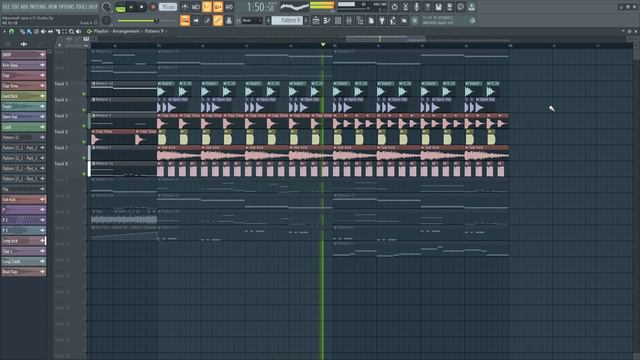Select the playlist draw pencil tool
Viewport: 640px width, 360px height.
click(22, 31)
